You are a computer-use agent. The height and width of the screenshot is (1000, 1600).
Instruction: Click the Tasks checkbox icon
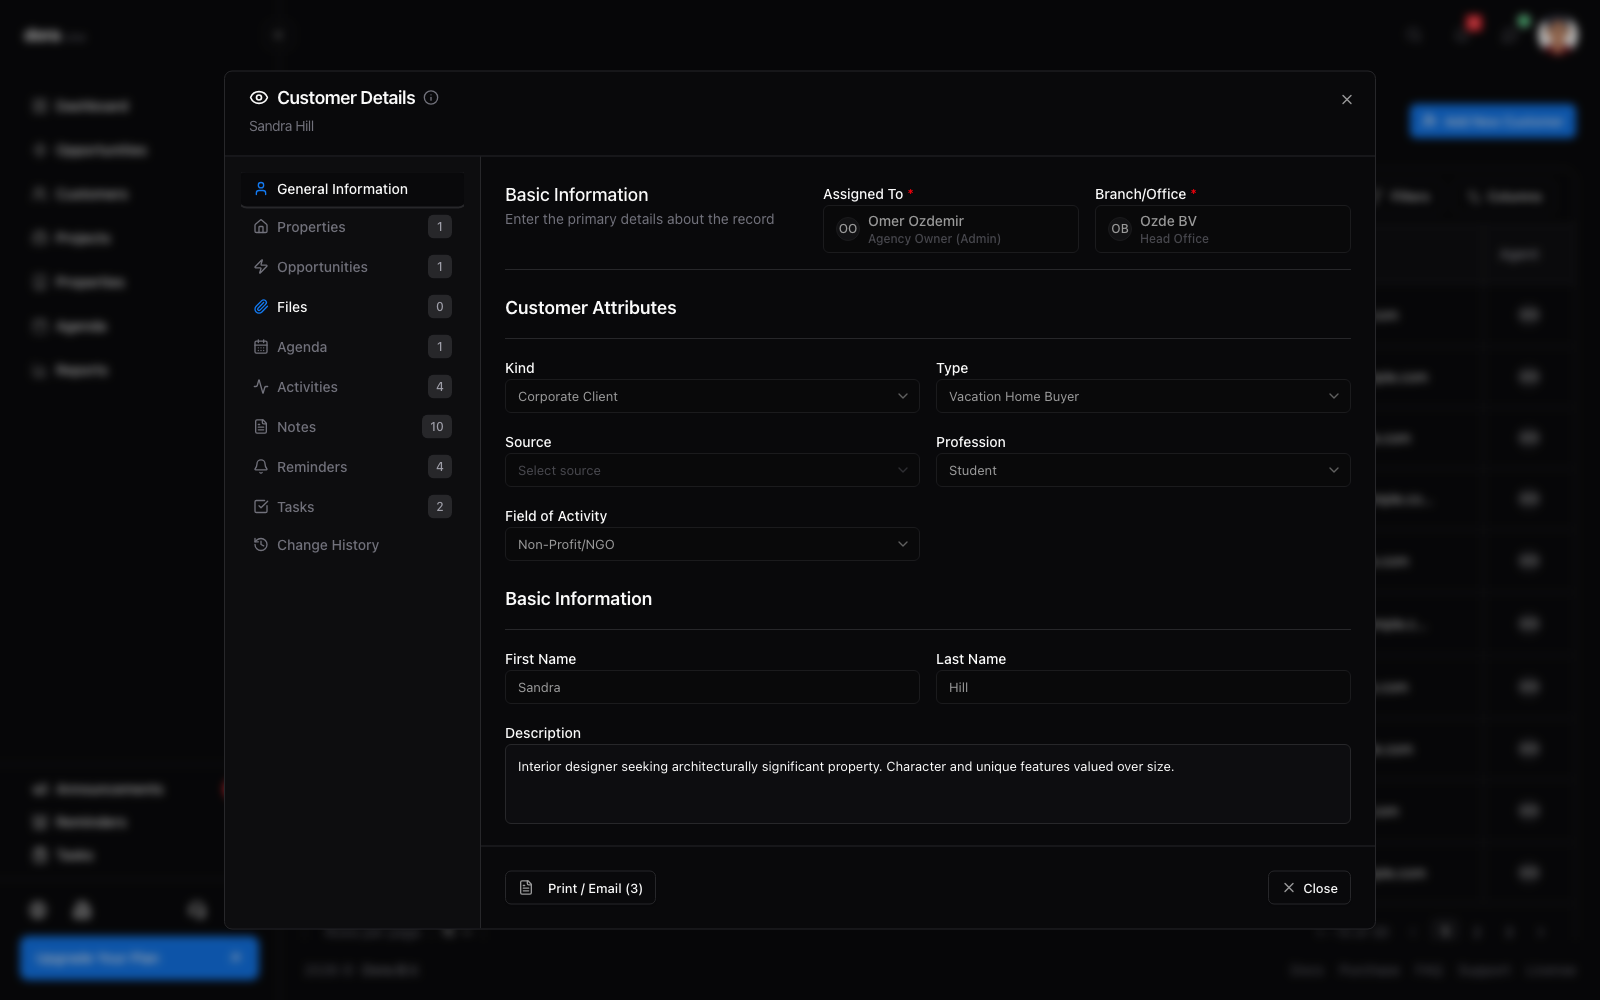coord(261,507)
